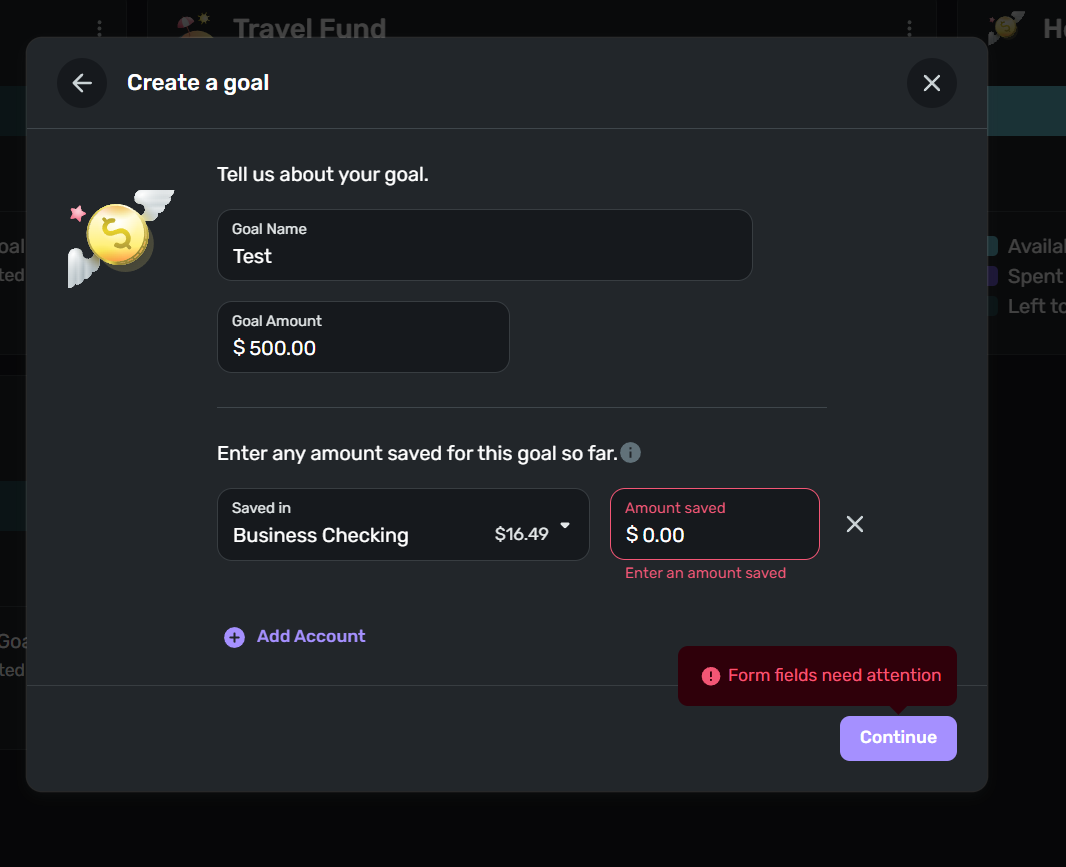Image resolution: width=1066 pixels, height=867 pixels.
Task: Open Travel Fund options menu behind dialog
Action: click(x=909, y=28)
